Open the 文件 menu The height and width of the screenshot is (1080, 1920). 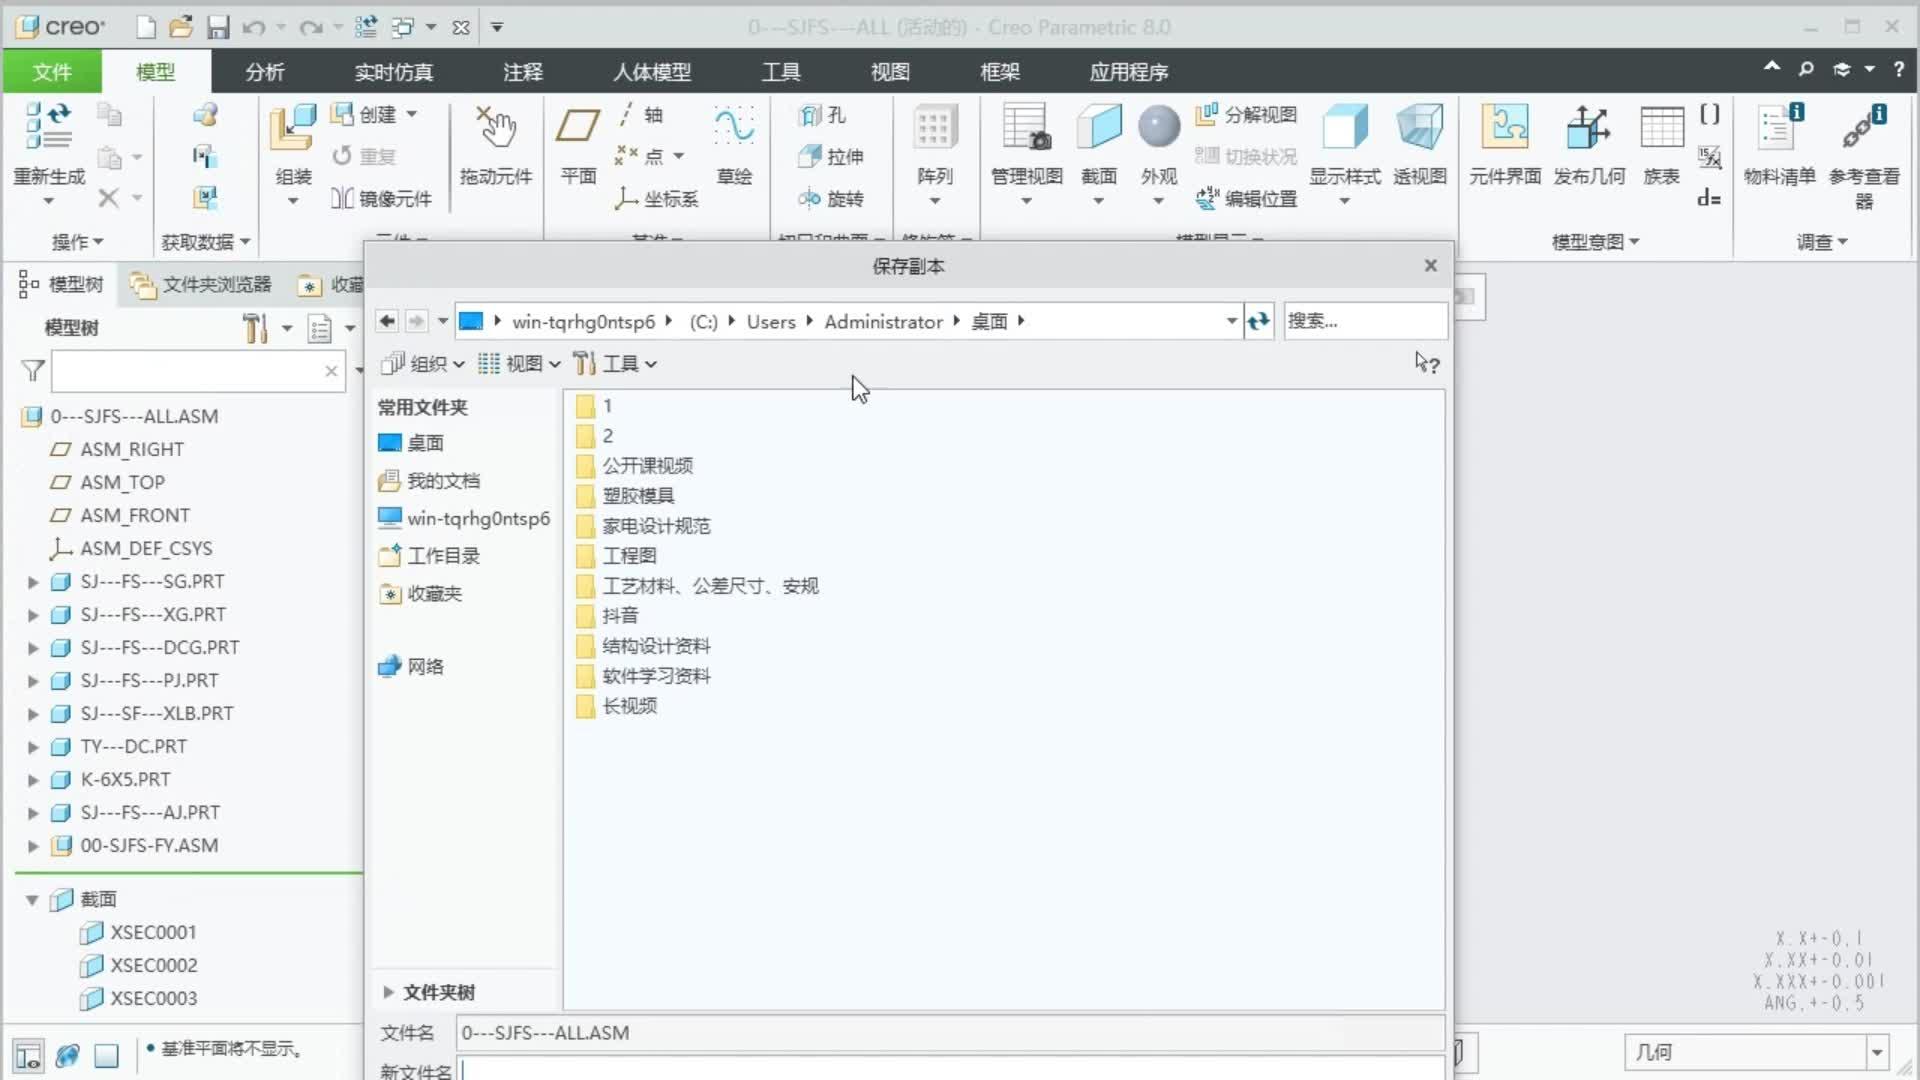[x=51, y=71]
